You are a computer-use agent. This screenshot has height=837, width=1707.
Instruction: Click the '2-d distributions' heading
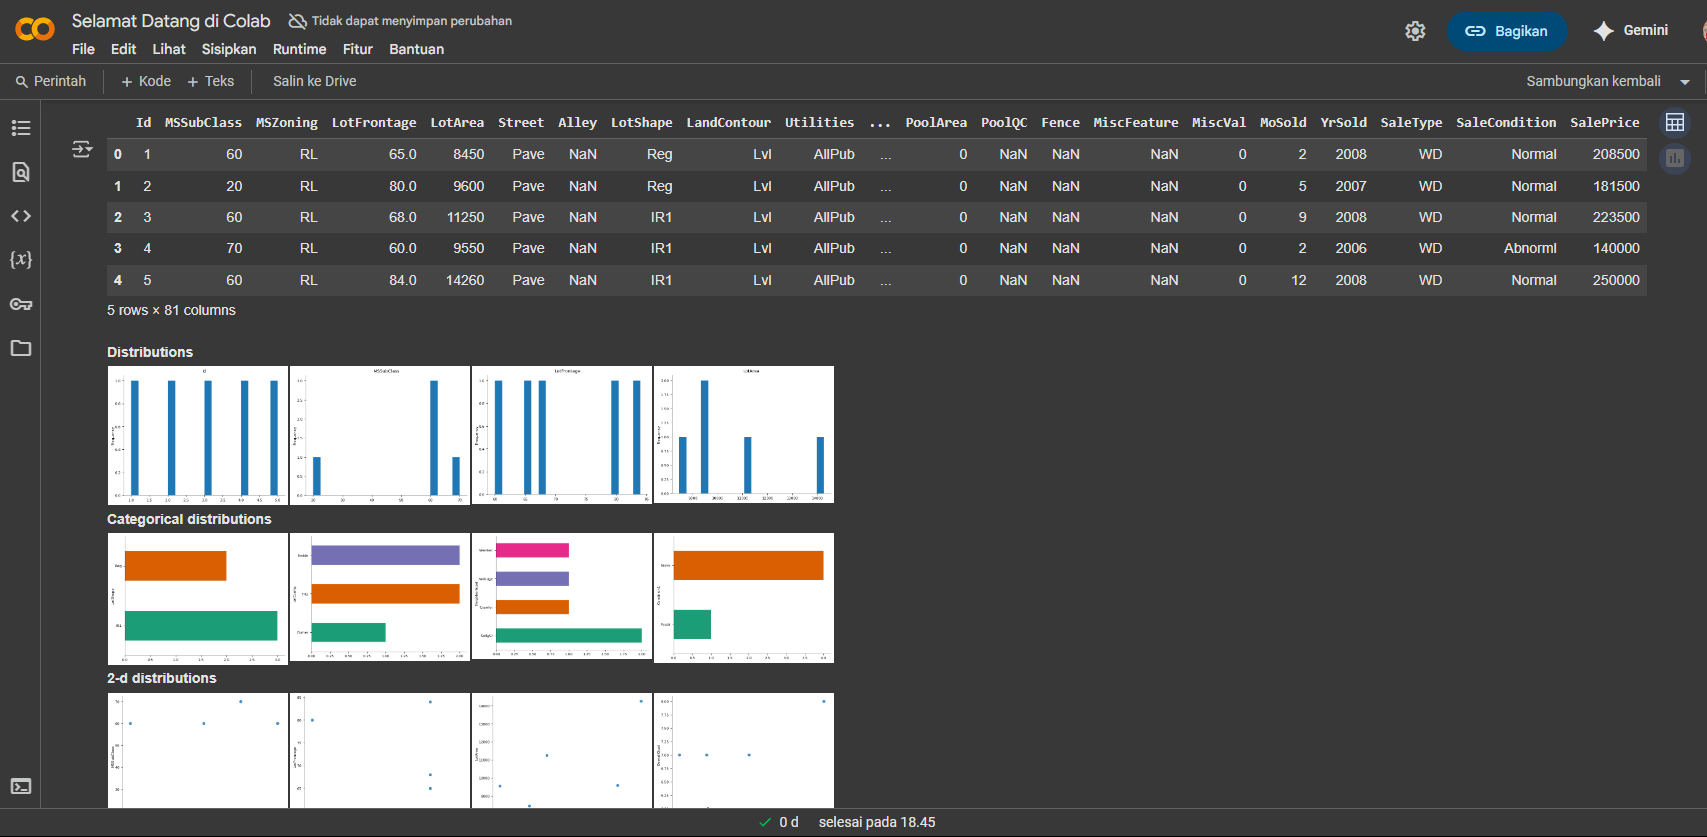pyautogui.click(x=162, y=678)
